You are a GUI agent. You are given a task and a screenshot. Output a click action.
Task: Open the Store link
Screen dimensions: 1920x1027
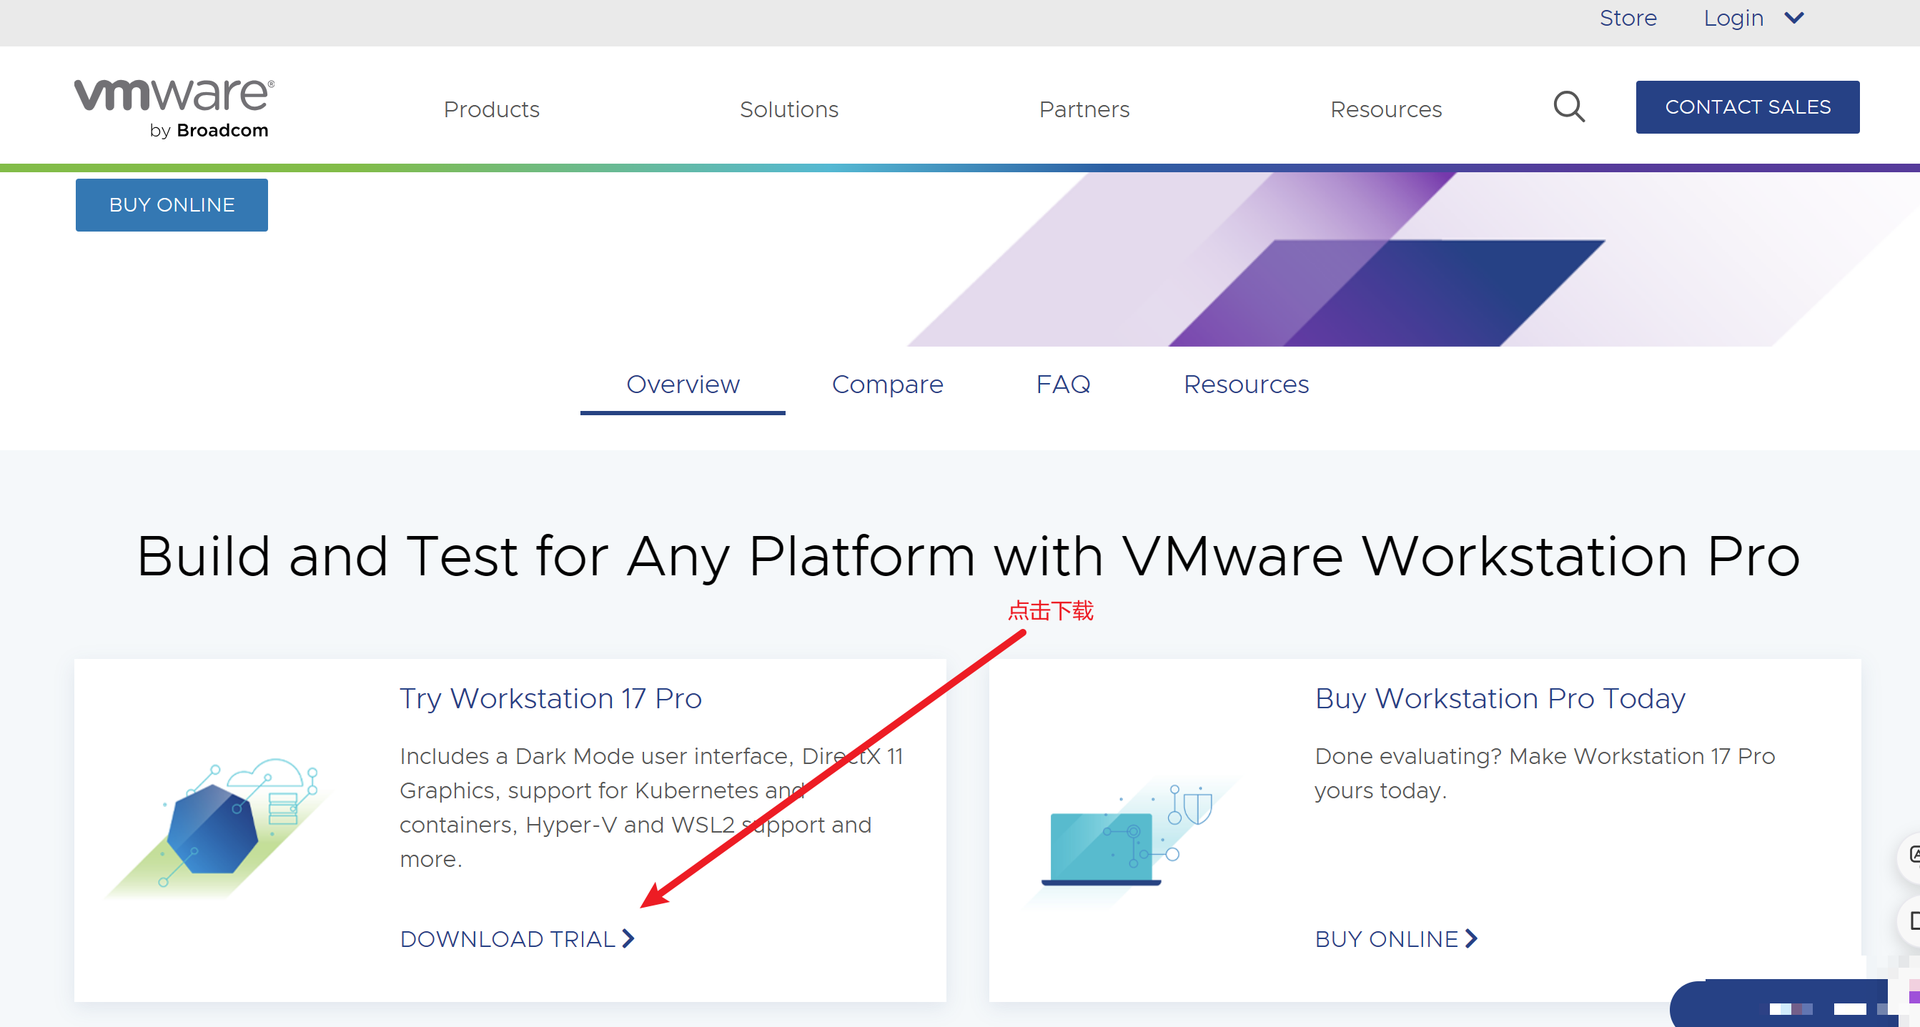point(1628,18)
